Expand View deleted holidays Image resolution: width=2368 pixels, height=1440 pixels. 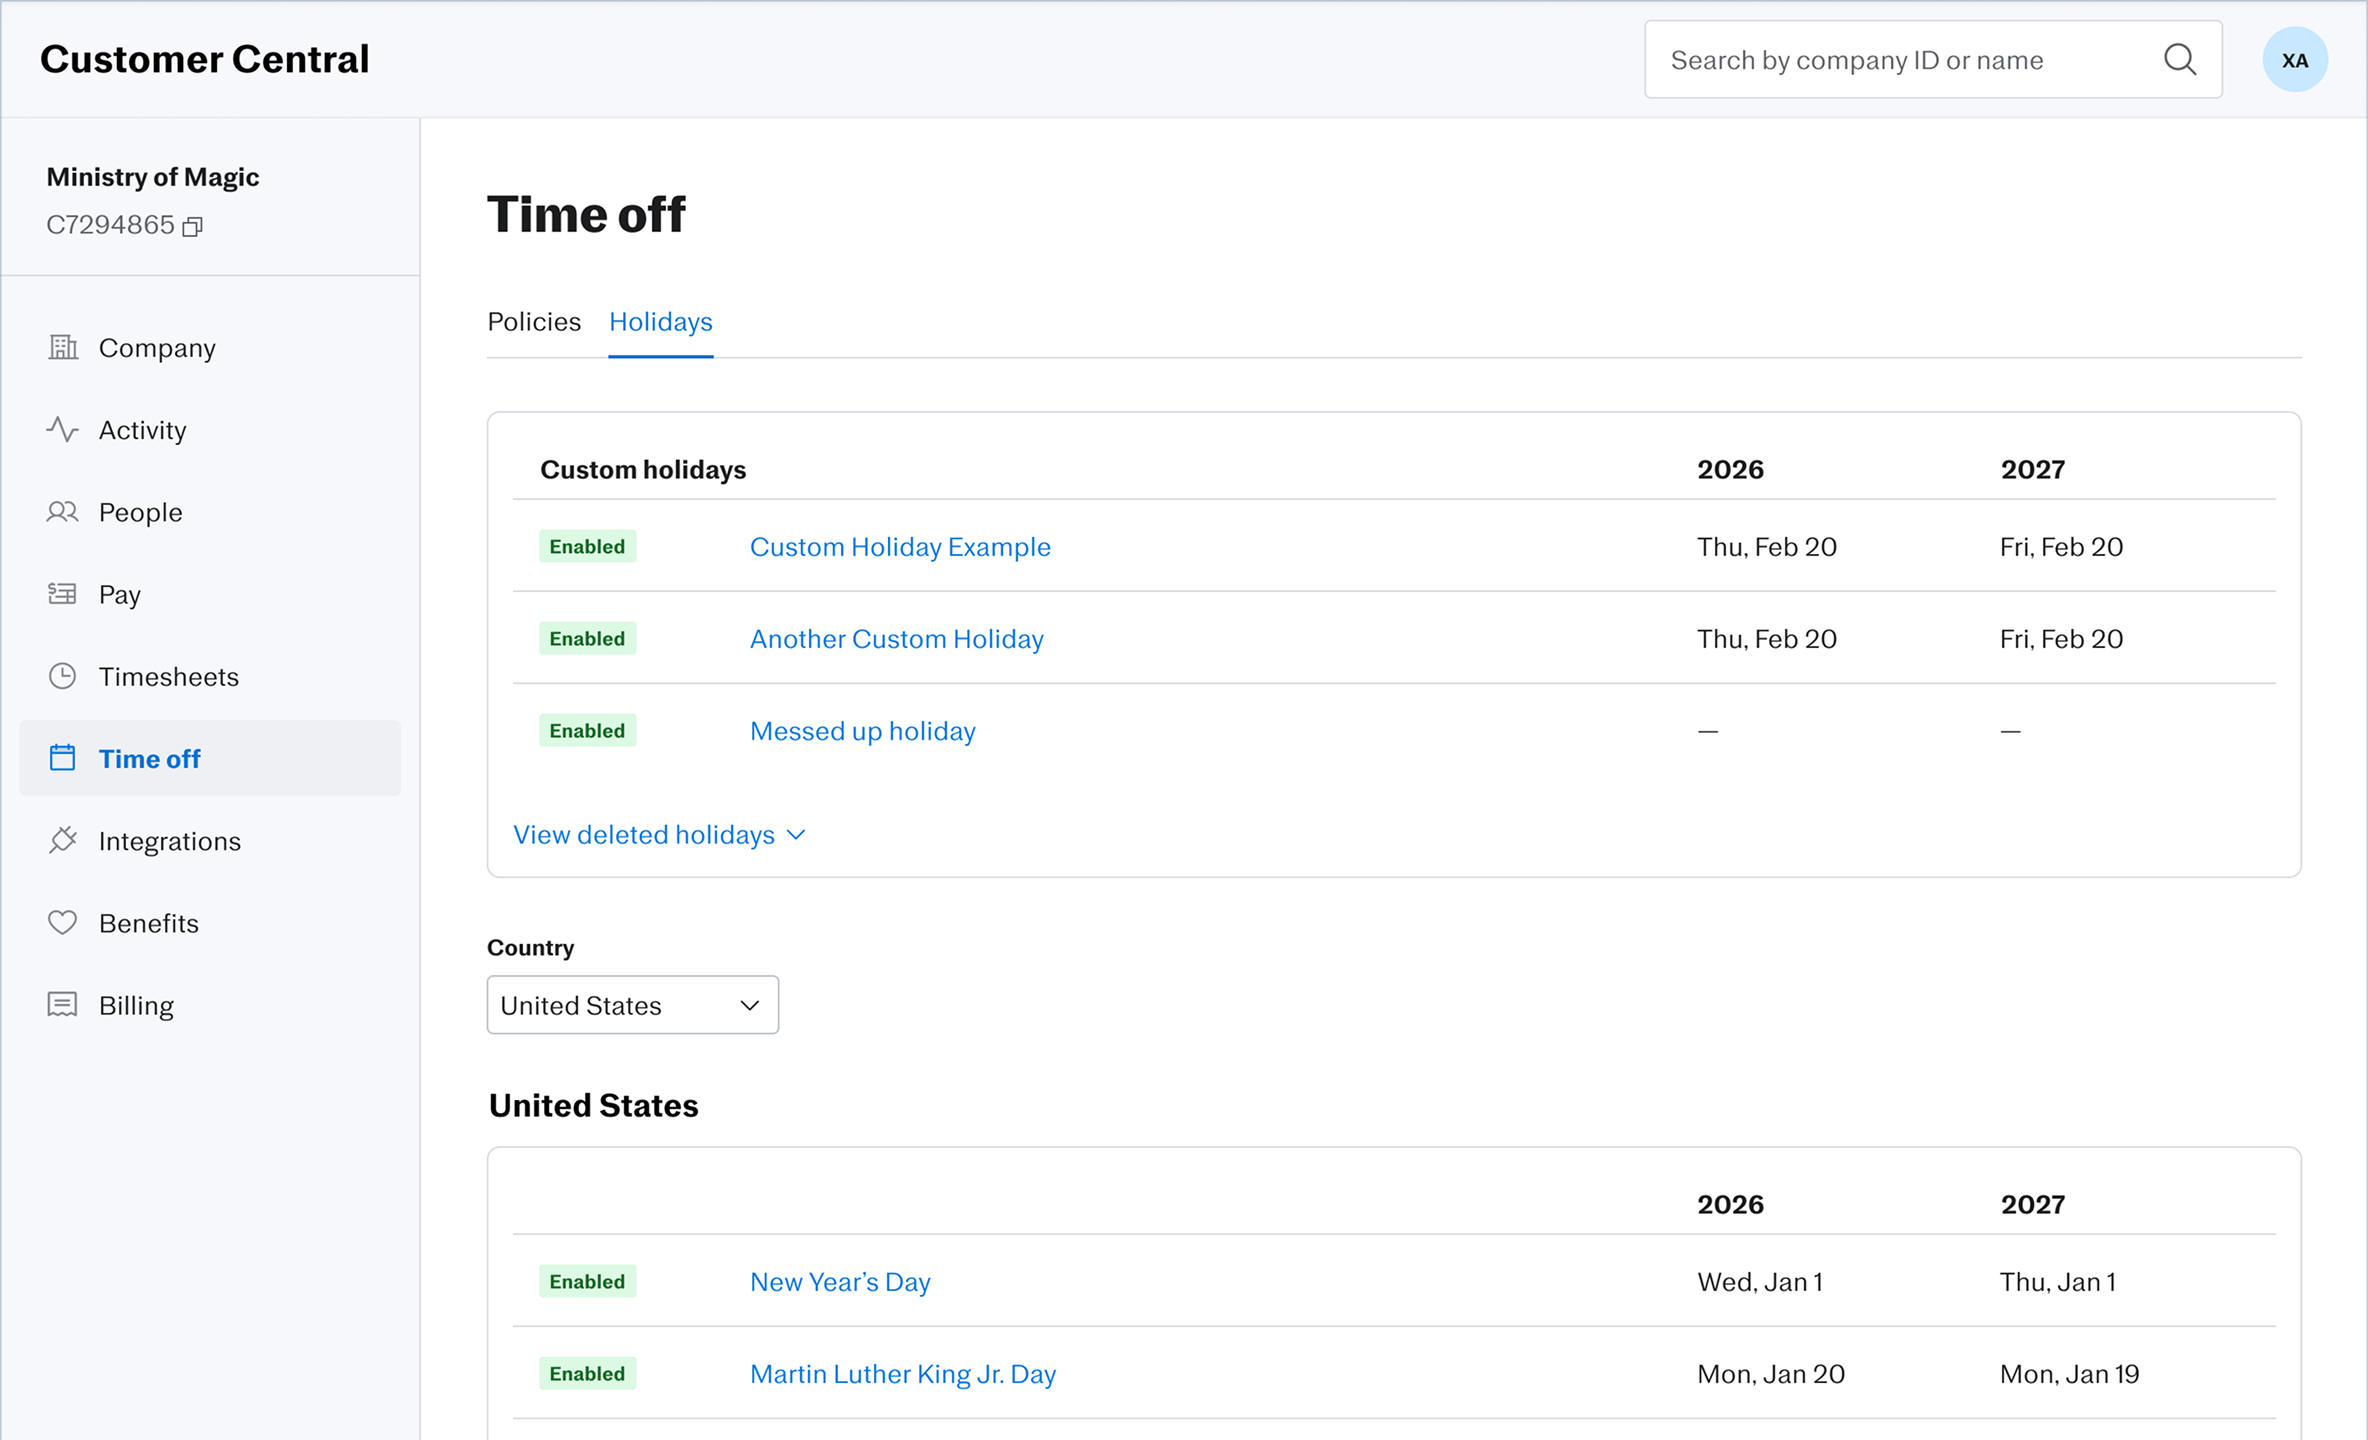(x=660, y=834)
